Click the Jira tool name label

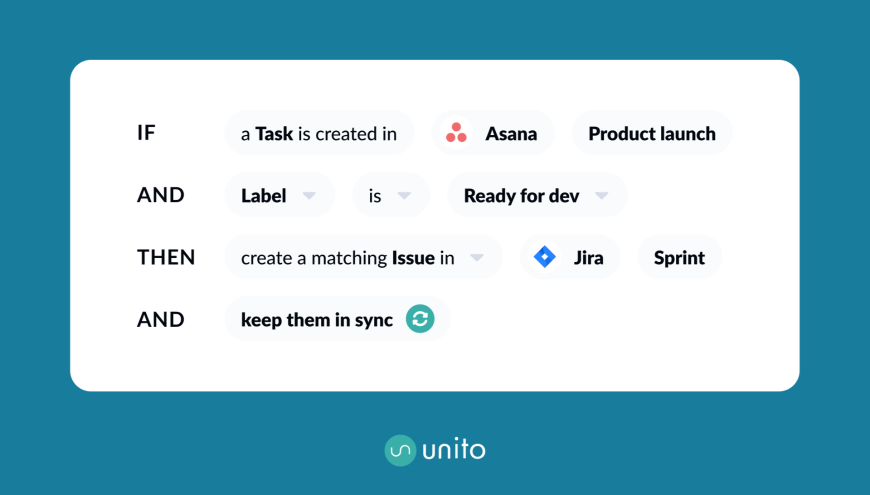click(588, 257)
